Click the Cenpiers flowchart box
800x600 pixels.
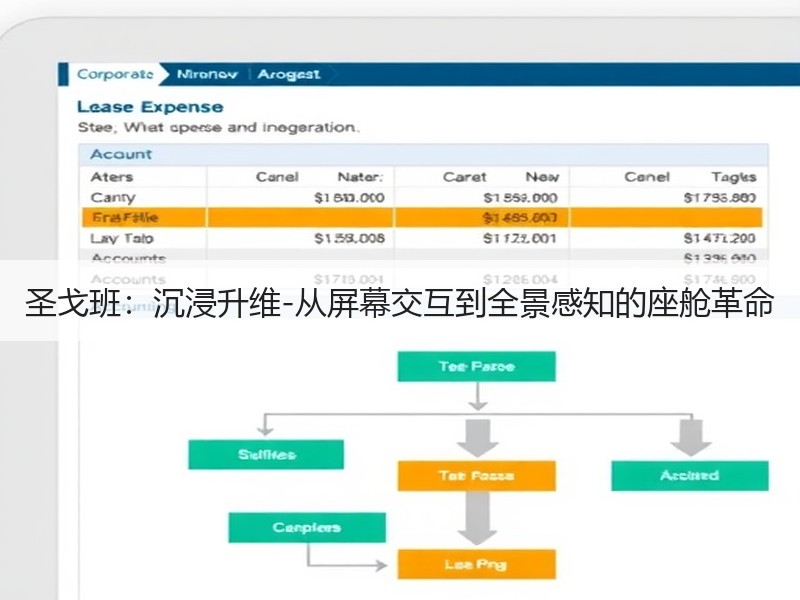(x=307, y=528)
